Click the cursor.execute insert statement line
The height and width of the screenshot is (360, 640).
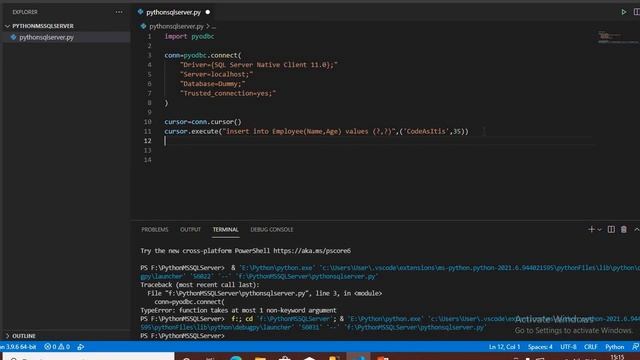(316, 131)
